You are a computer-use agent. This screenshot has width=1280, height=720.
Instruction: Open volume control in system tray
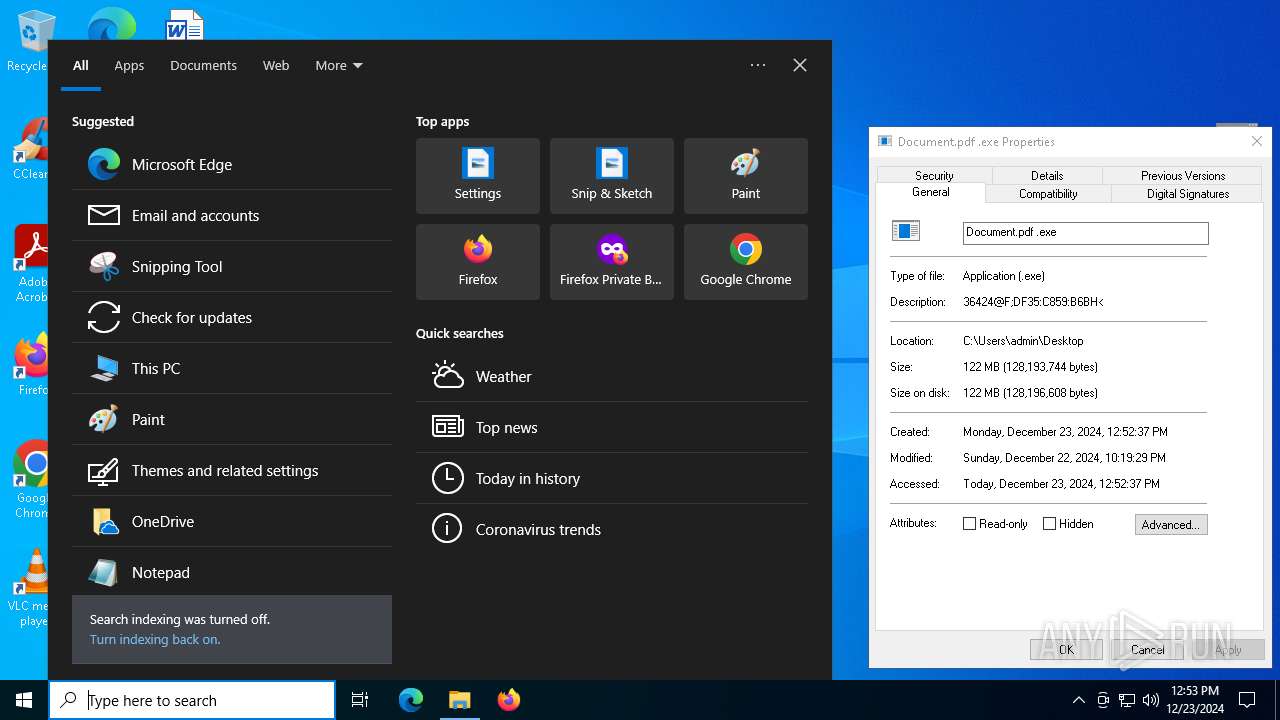click(x=1151, y=700)
